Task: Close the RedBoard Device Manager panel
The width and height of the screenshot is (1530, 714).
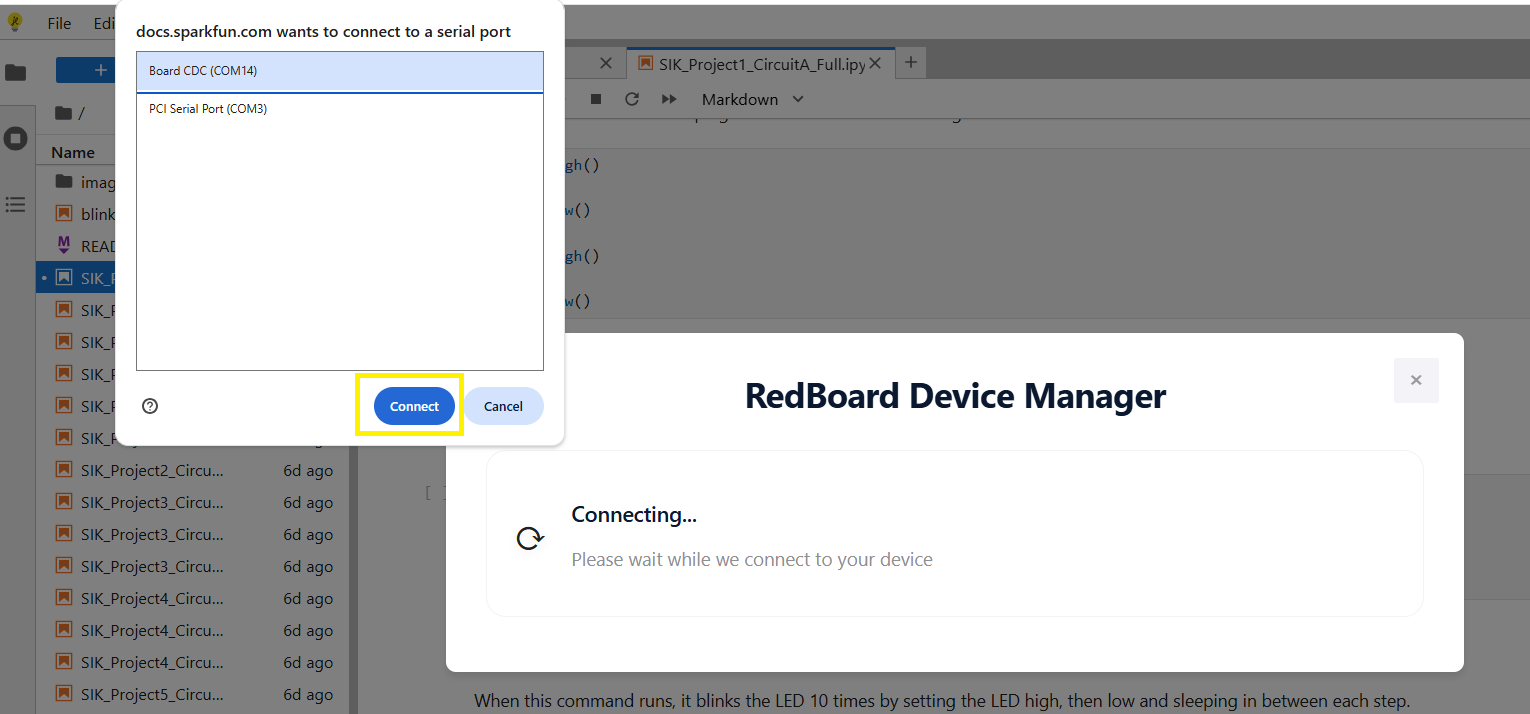Action: pos(1415,380)
